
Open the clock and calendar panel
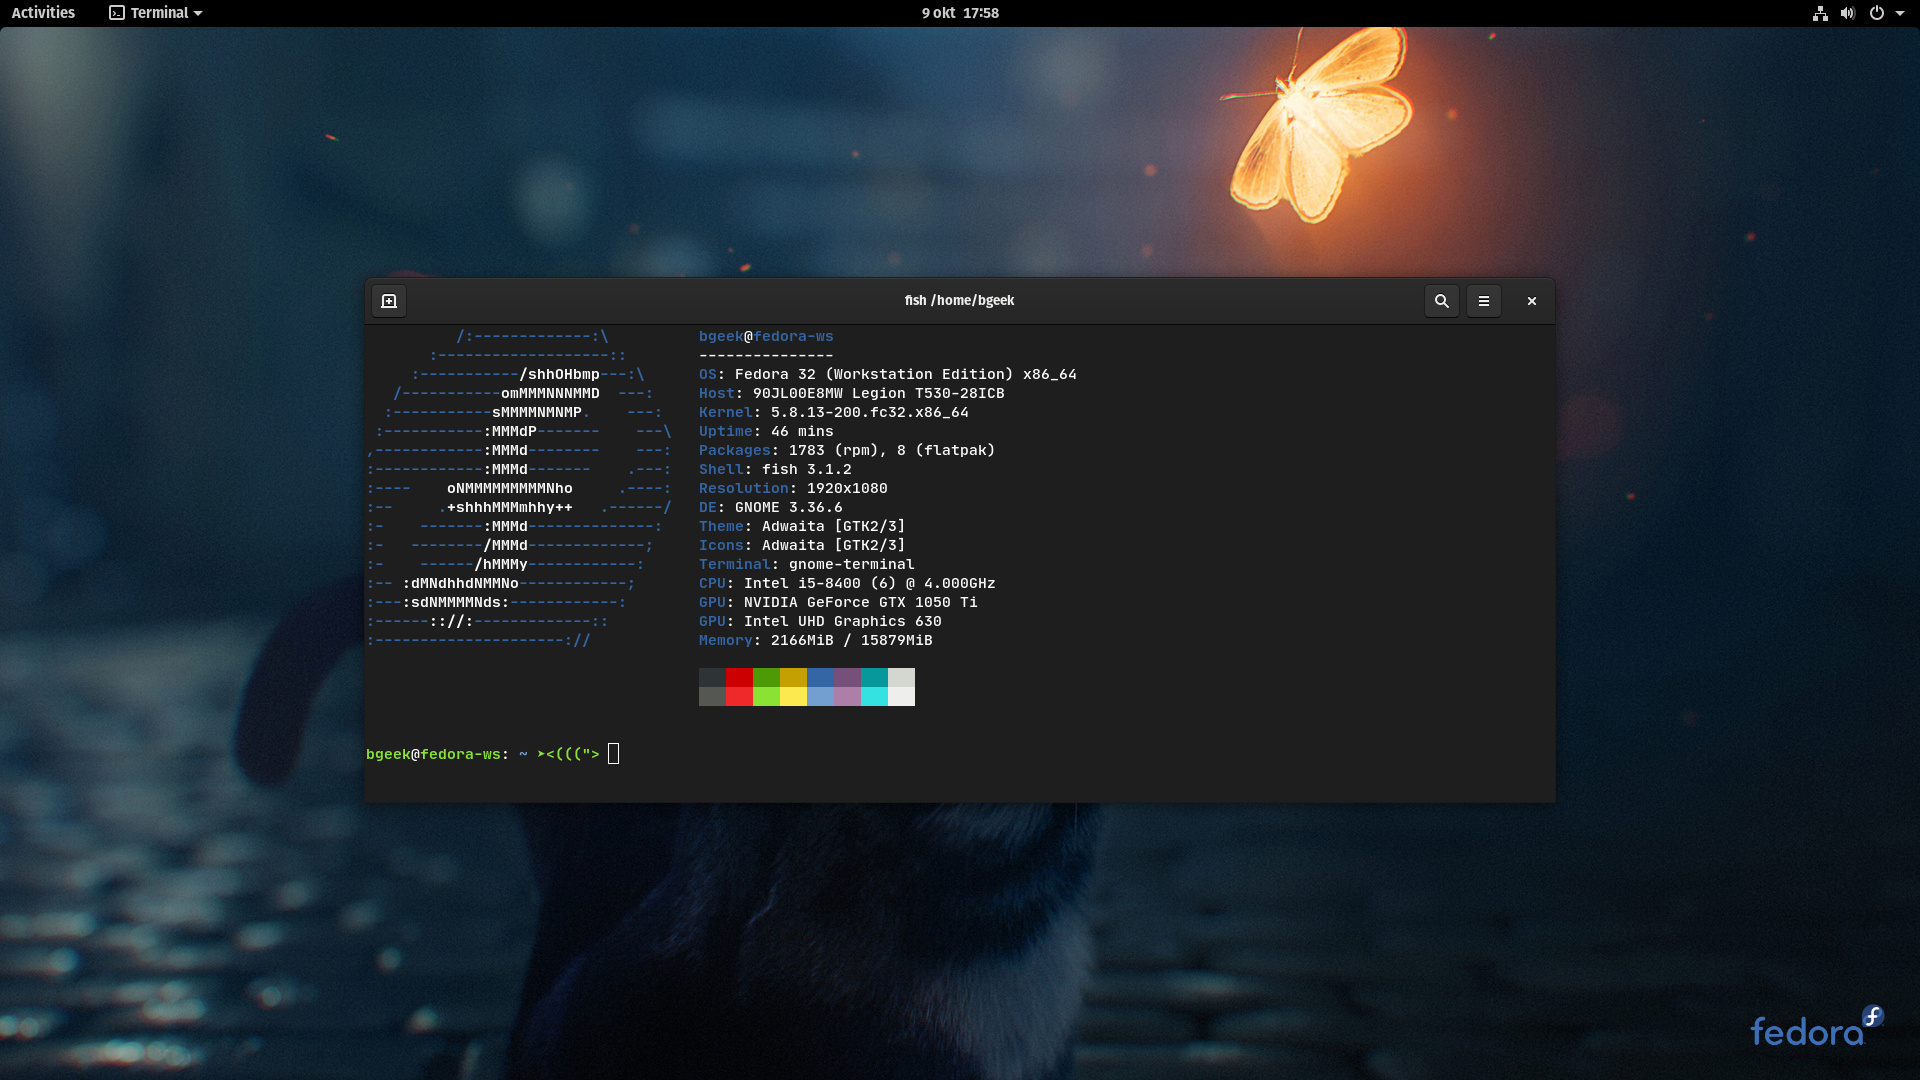[960, 13]
